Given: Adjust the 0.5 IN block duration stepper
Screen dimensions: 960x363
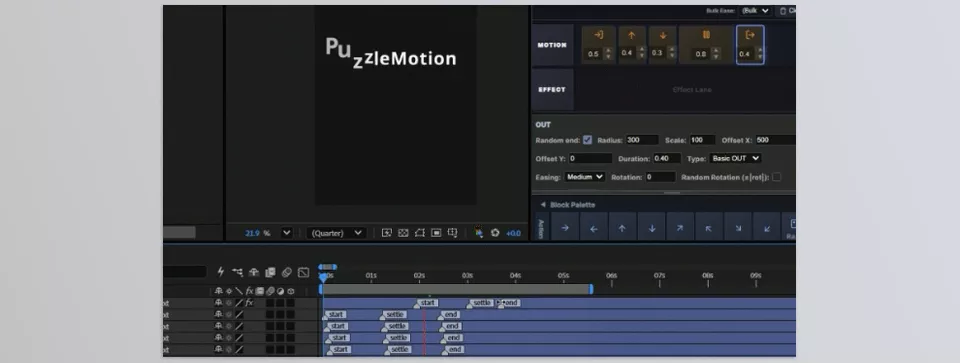Looking at the screenshot, I should point(608,53).
